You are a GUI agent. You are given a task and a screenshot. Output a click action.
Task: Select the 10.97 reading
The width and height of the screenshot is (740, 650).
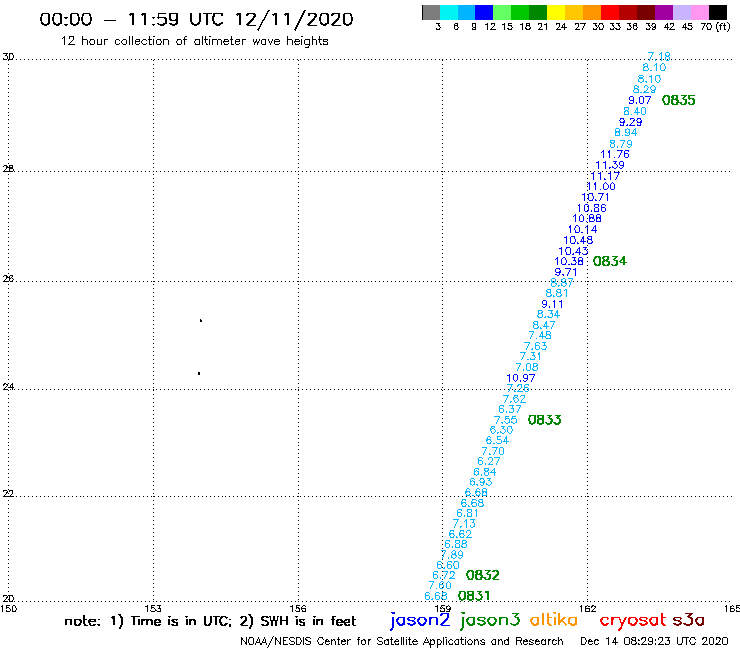tap(521, 378)
